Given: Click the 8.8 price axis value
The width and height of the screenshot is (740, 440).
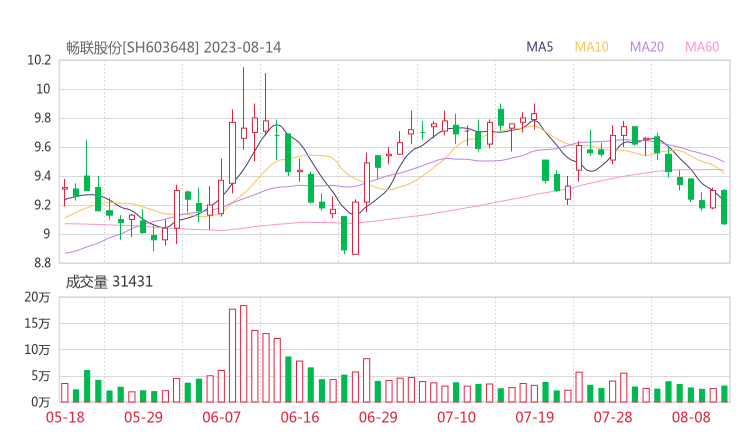Looking at the screenshot, I should [x=42, y=263].
